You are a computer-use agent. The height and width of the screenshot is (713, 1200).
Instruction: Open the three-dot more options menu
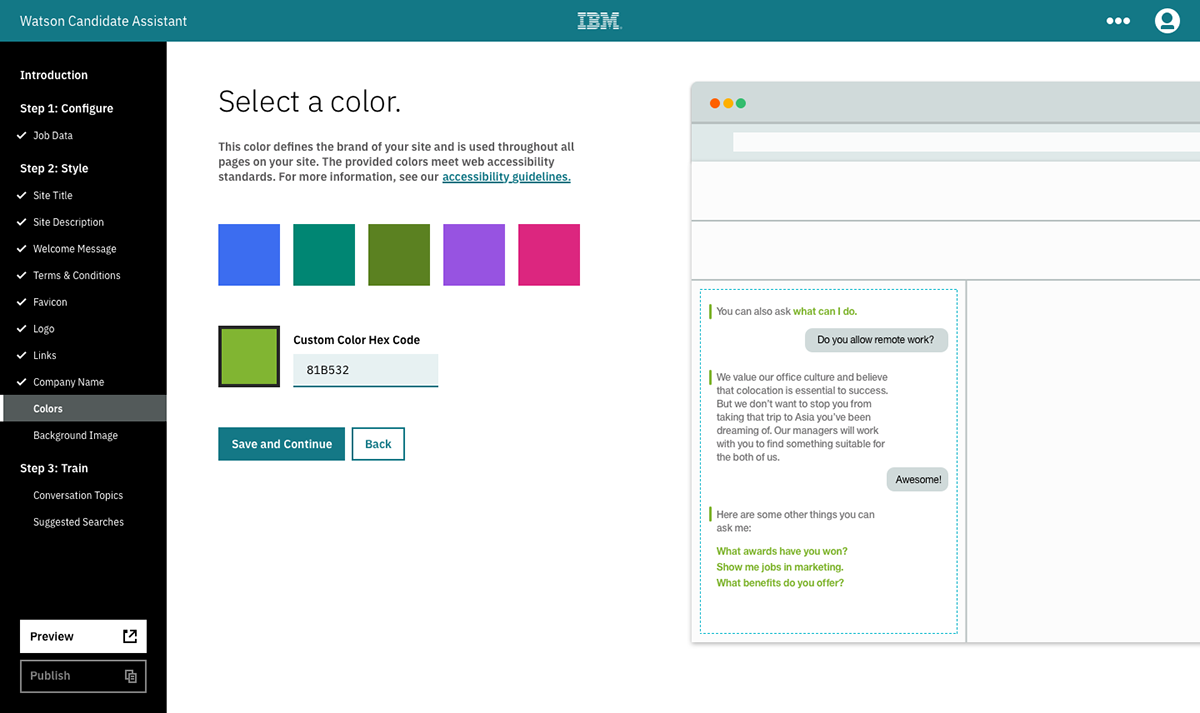coord(1118,21)
